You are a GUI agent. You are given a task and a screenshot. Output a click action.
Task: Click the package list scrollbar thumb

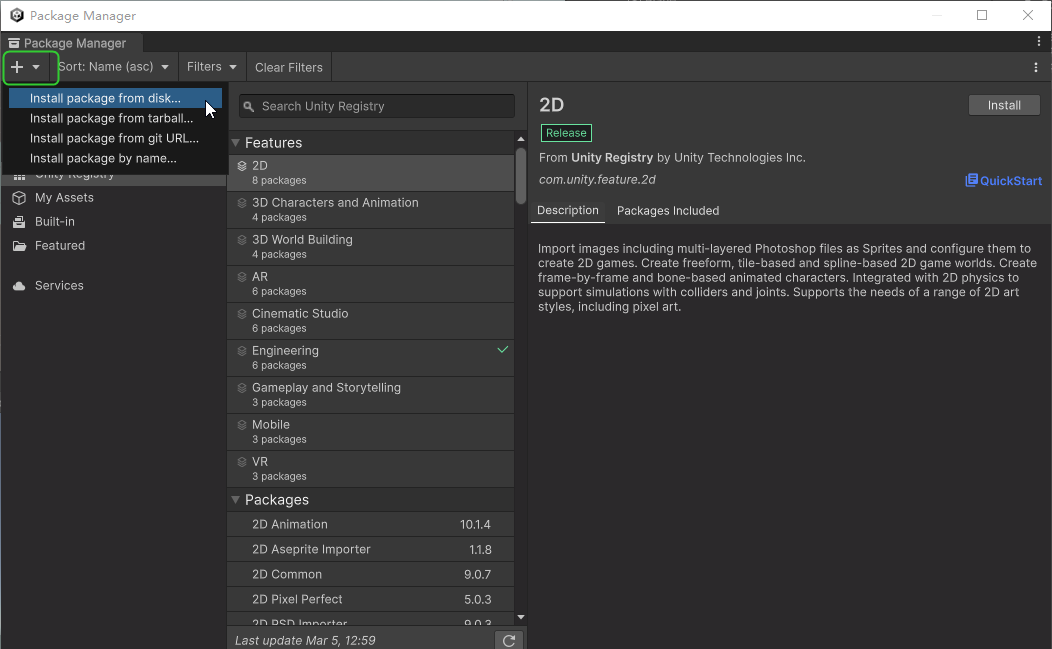point(521,175)
